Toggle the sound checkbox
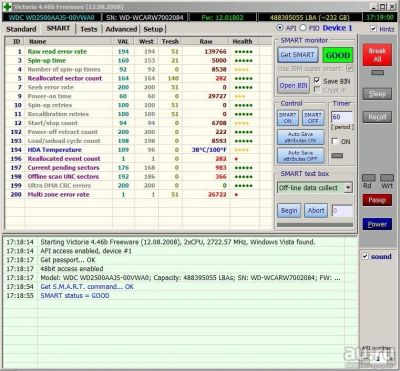 pos(365,256)
